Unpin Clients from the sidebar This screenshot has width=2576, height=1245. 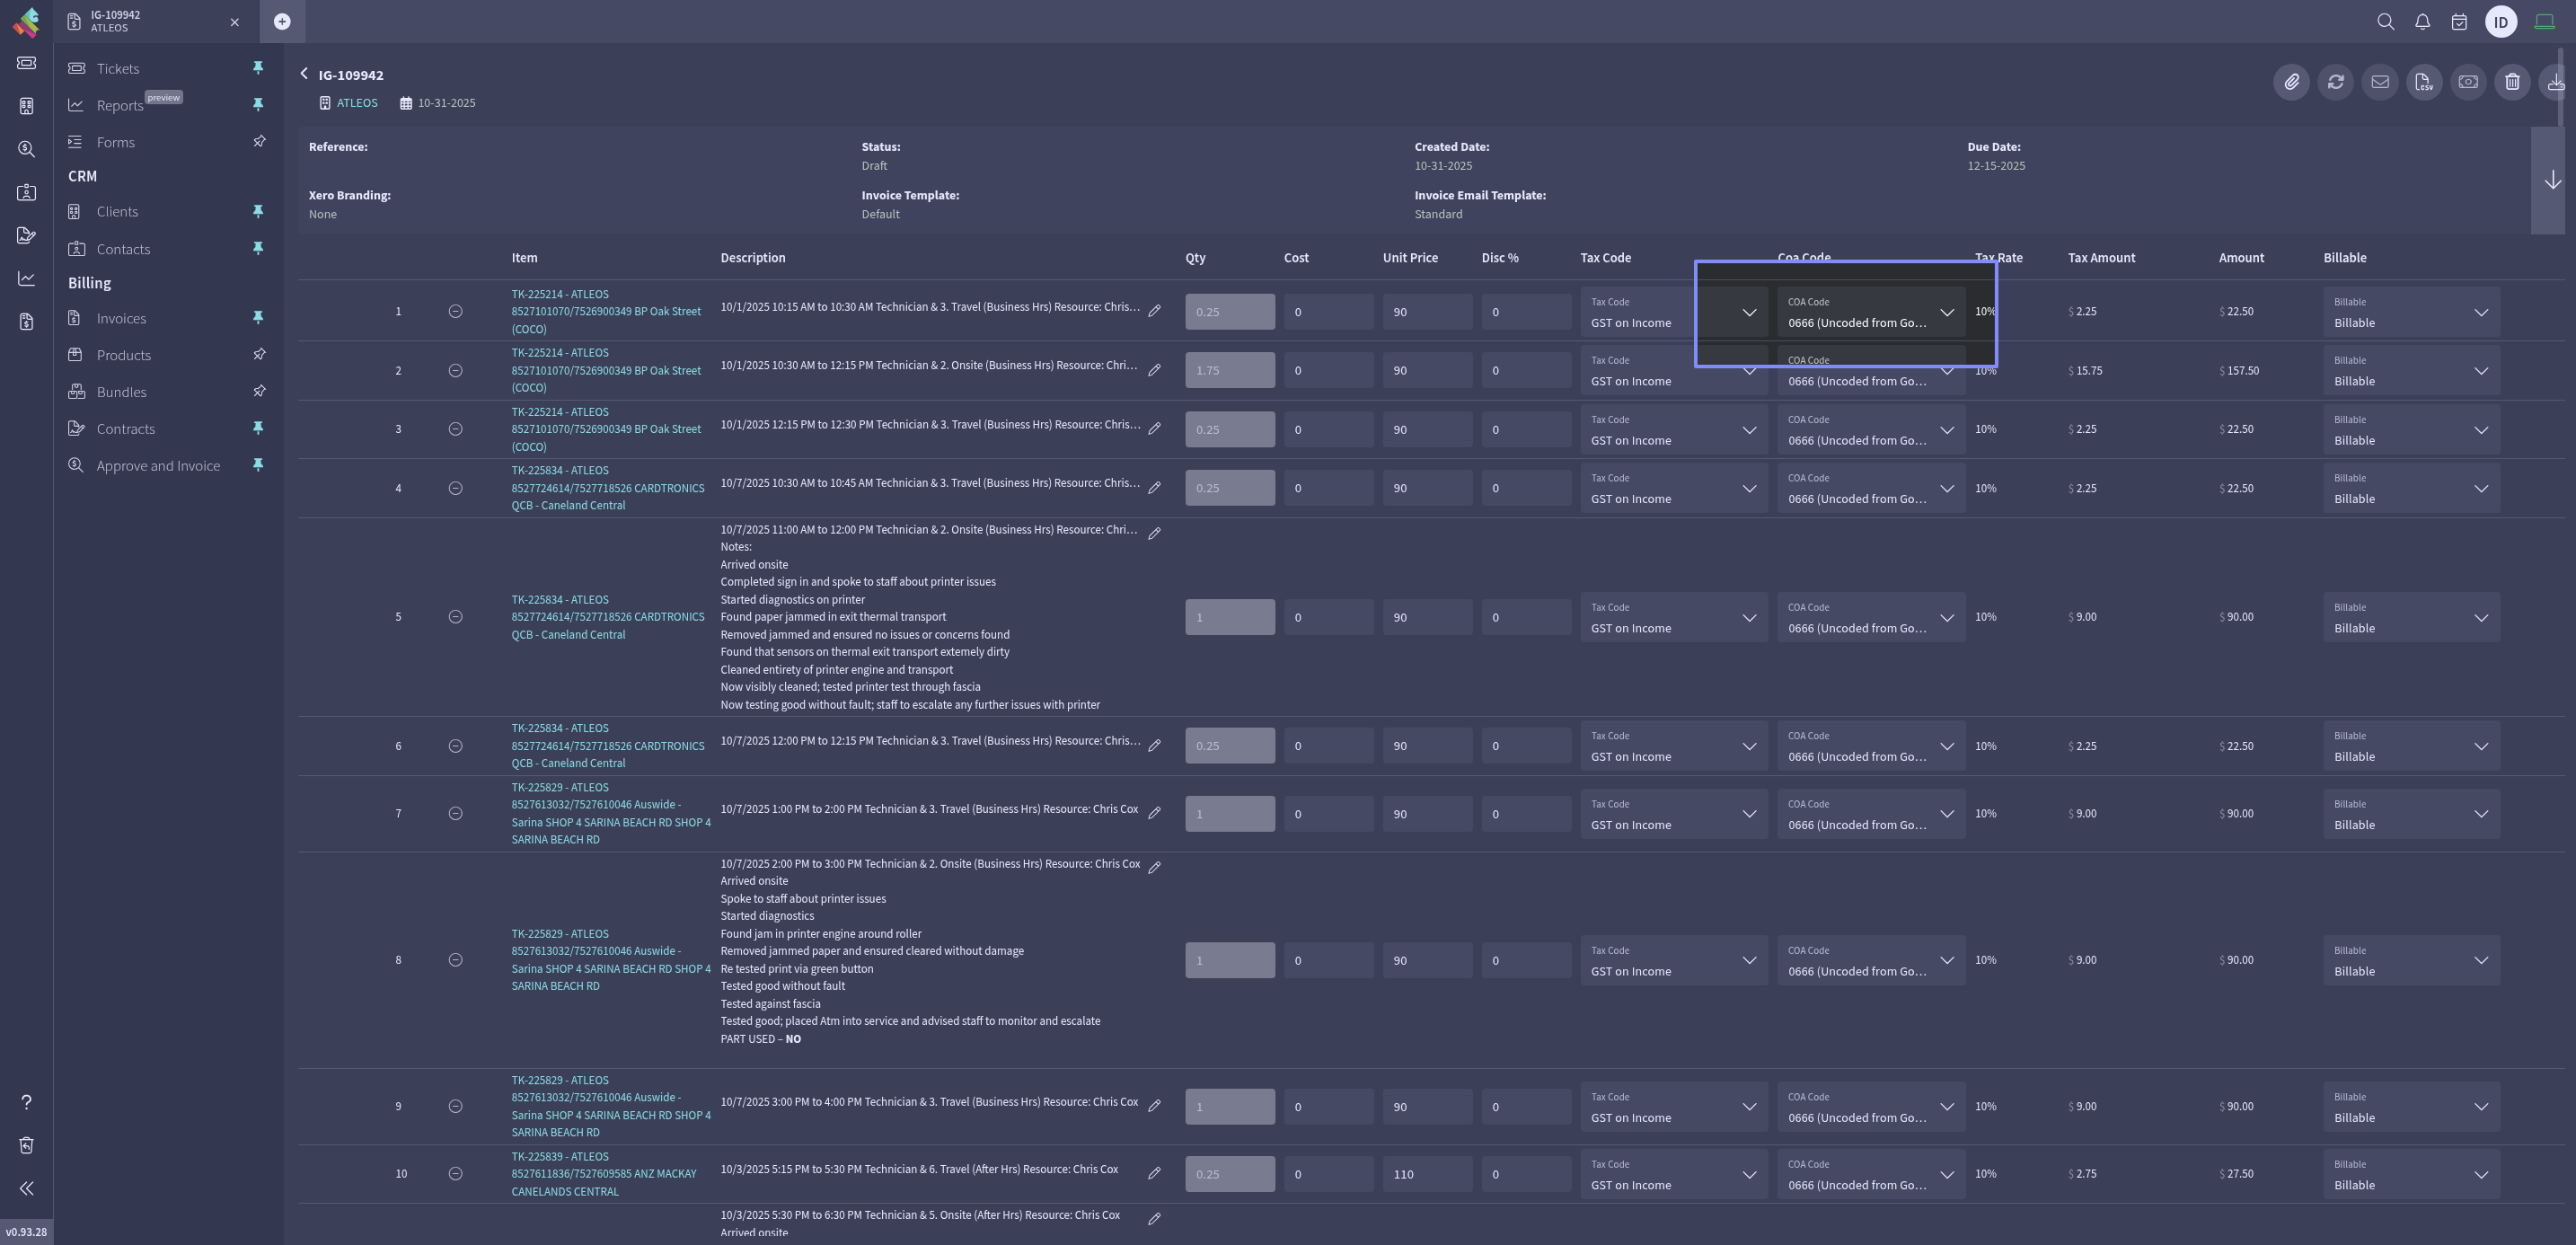[258, 211]
